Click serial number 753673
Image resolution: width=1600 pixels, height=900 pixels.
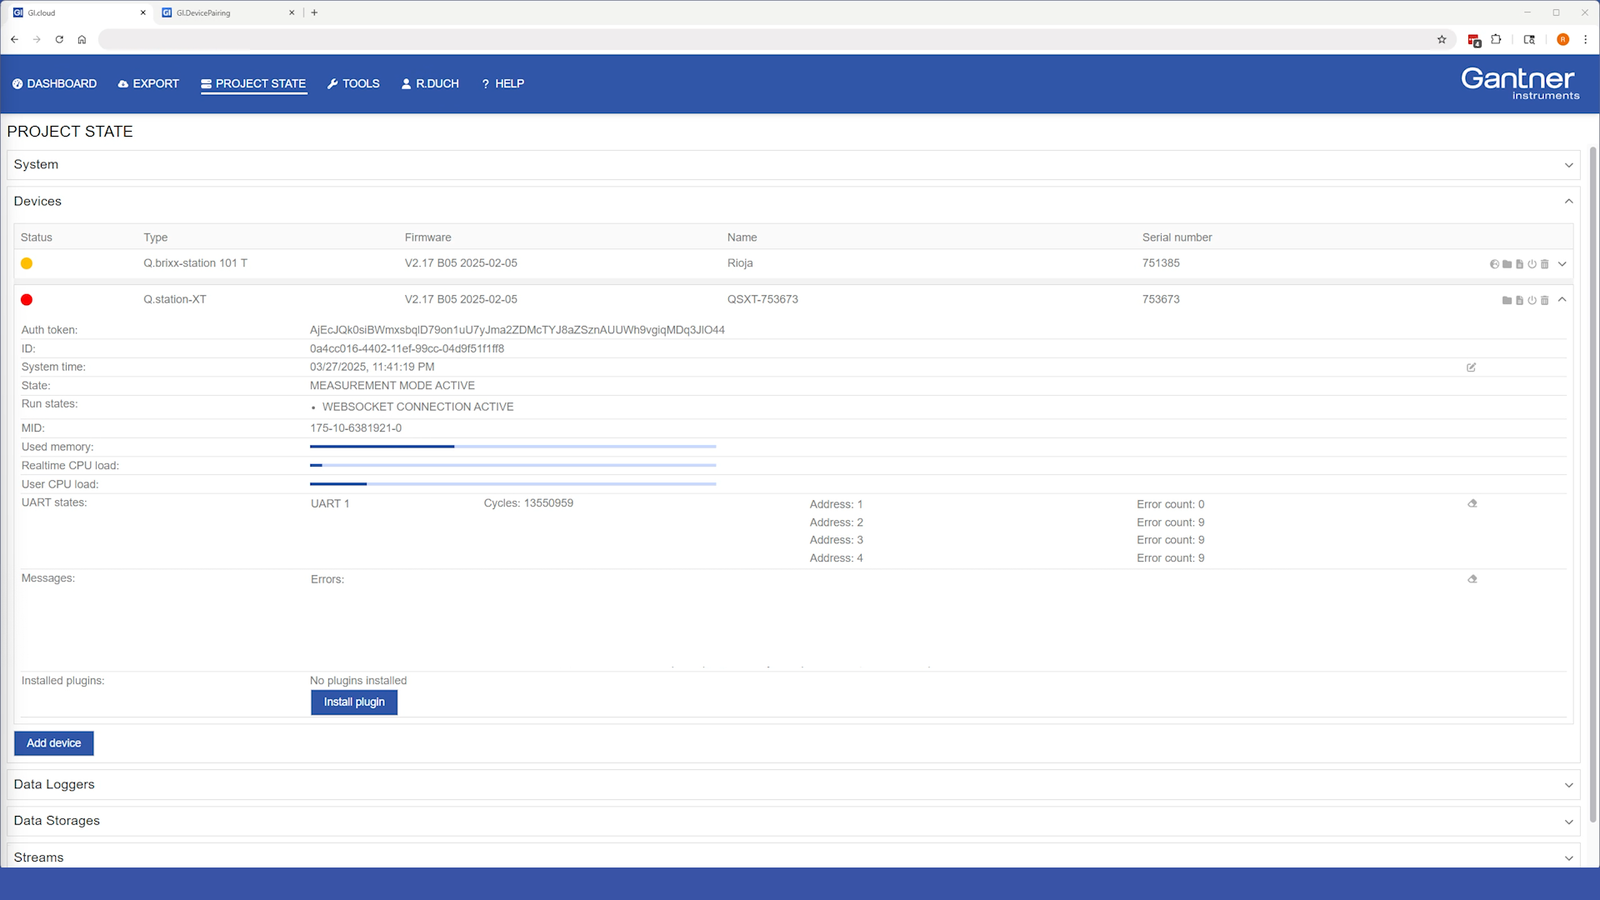[x=1161, y=299]
